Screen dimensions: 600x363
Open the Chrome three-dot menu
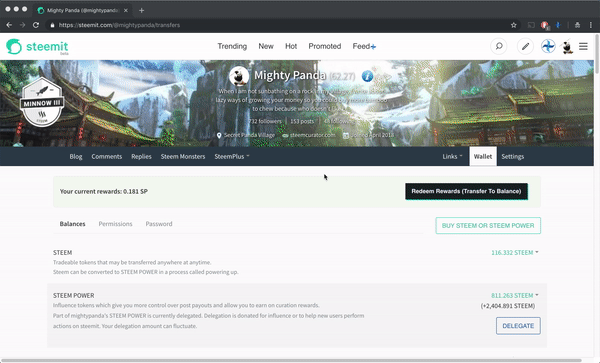click(591, 25)
